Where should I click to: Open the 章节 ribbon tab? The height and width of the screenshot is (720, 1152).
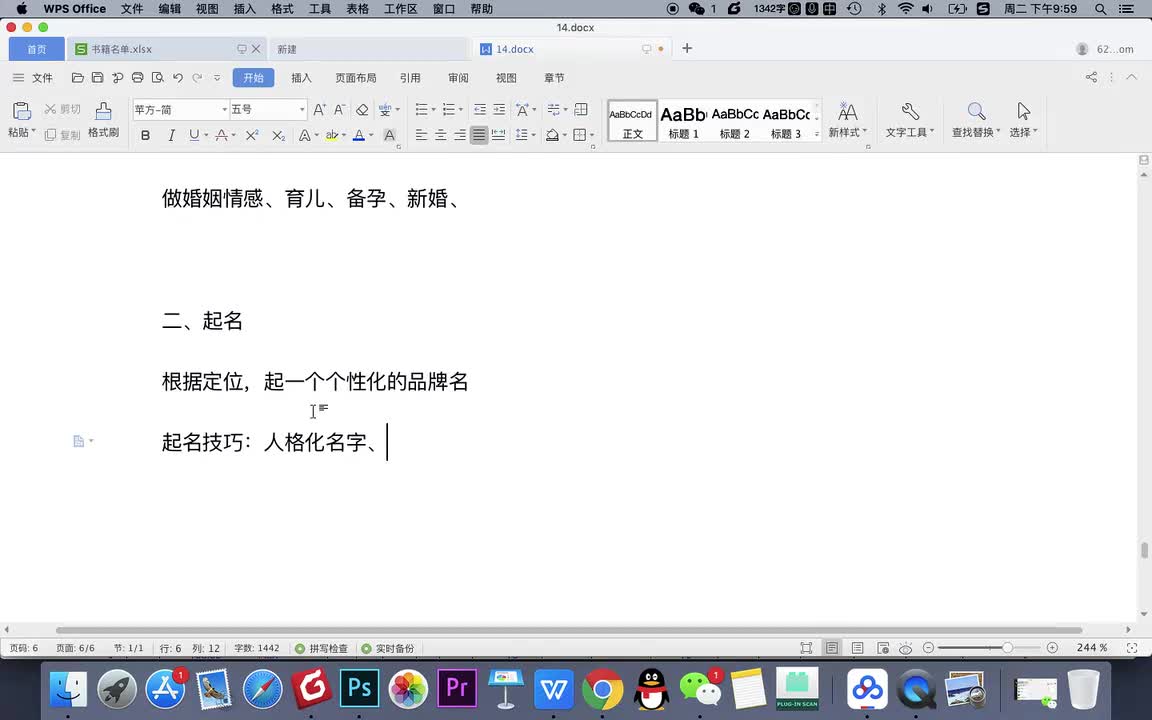click(x=554, y=78)
